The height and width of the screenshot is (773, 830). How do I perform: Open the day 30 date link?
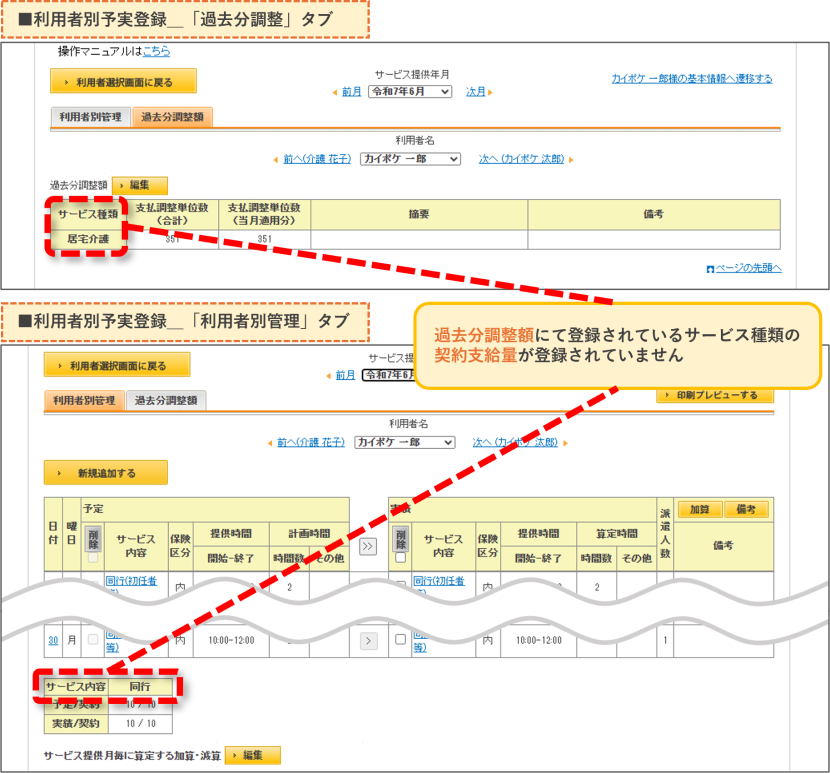point(53,641)
